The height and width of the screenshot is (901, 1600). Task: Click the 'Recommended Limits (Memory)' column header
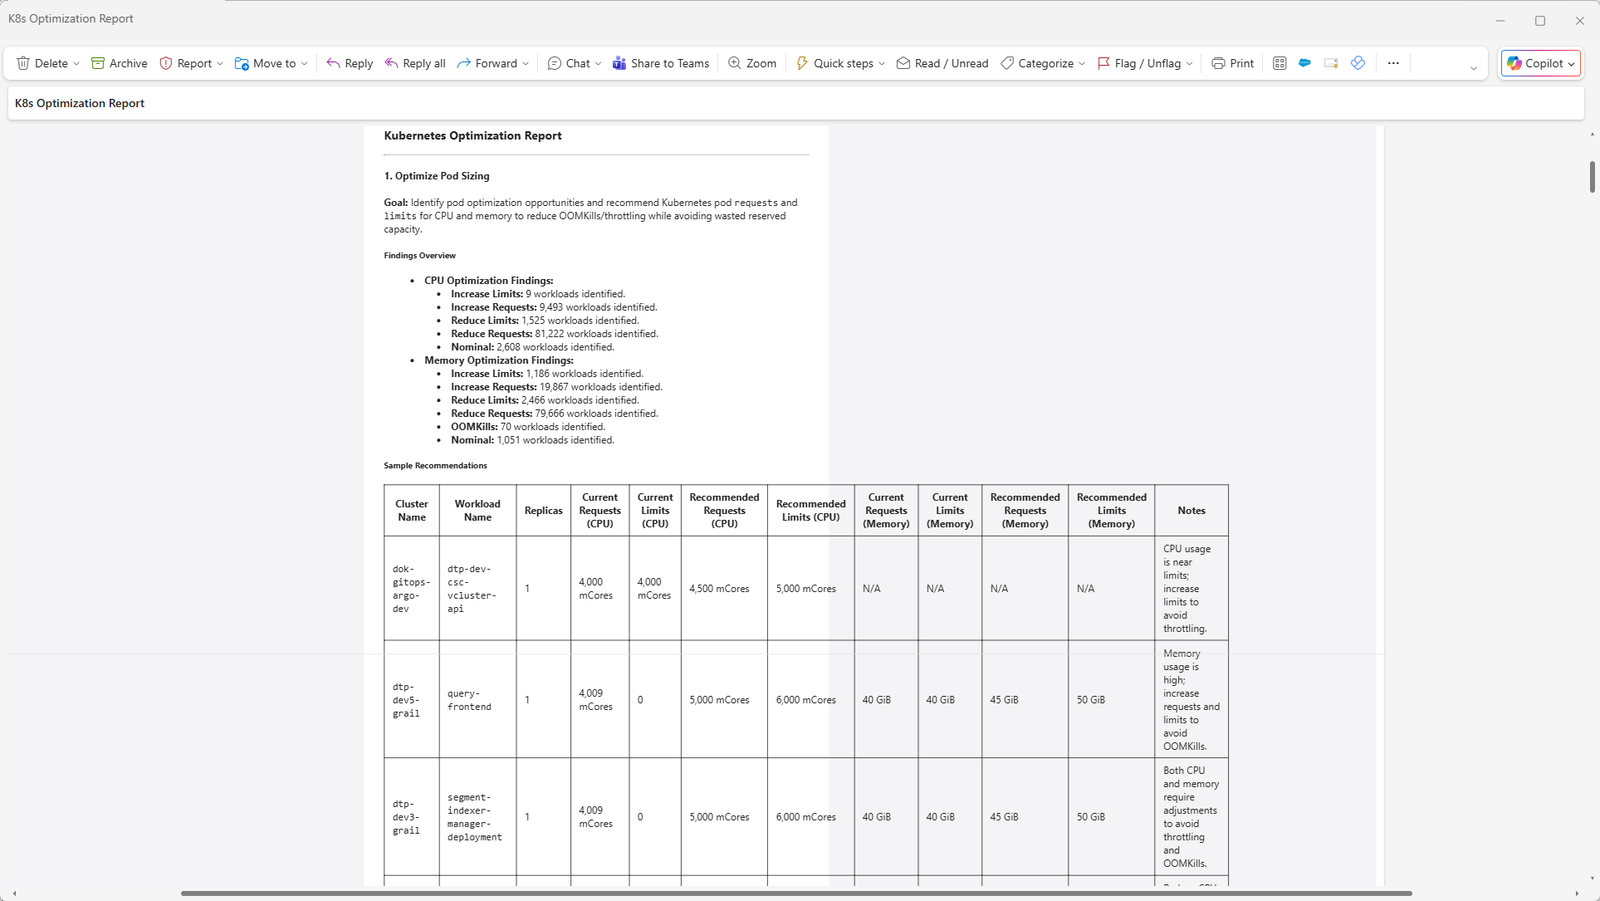tap(1111, 511)
